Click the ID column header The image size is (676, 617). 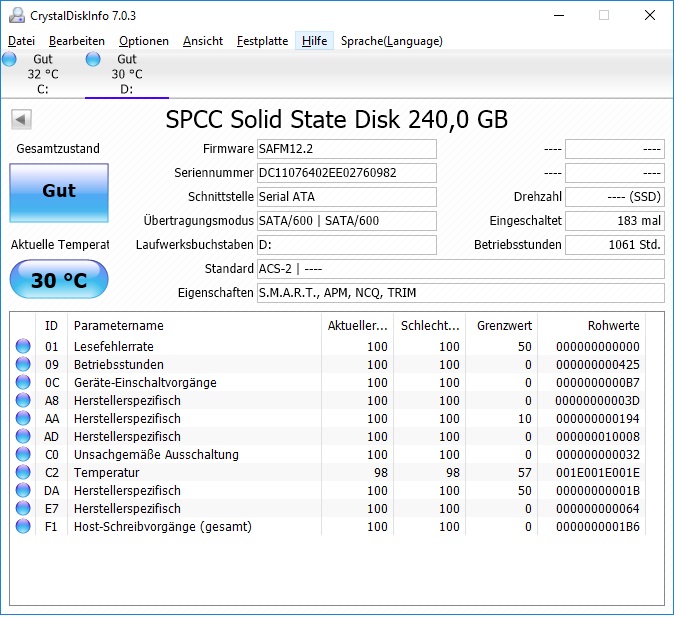51,326
